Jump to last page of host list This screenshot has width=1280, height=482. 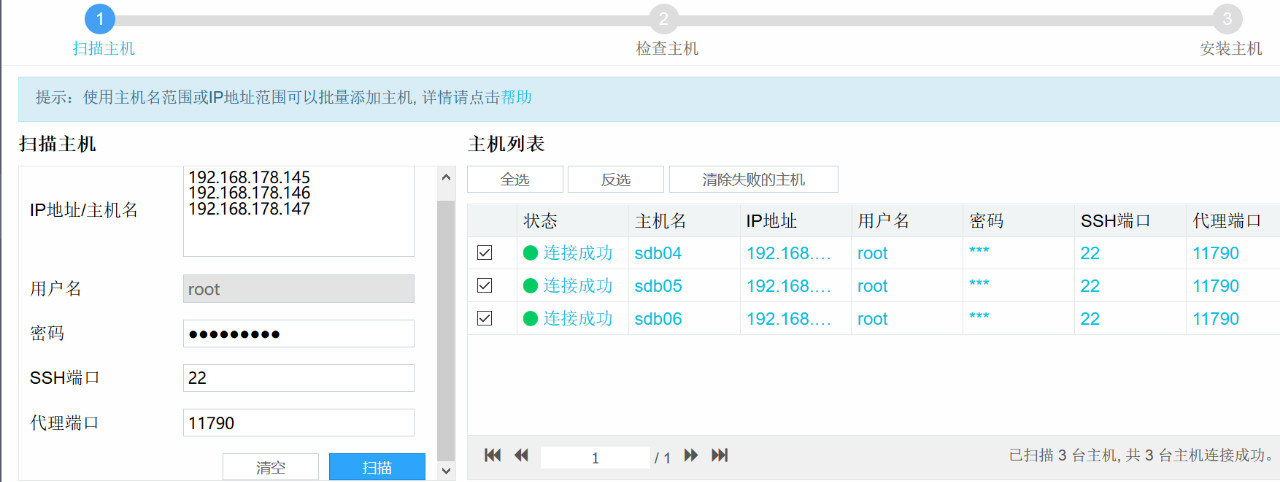(719, 456)
